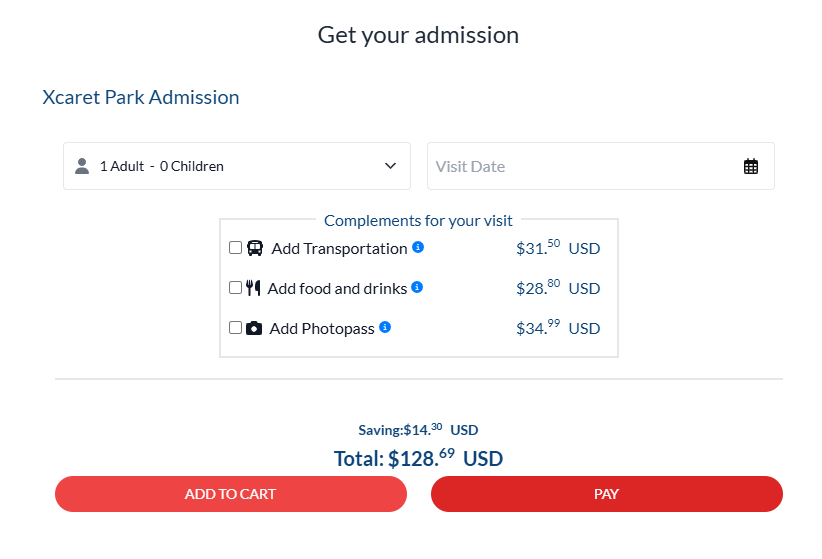
Task: Click the Add Transportation label text
Action: click(339, 248)
